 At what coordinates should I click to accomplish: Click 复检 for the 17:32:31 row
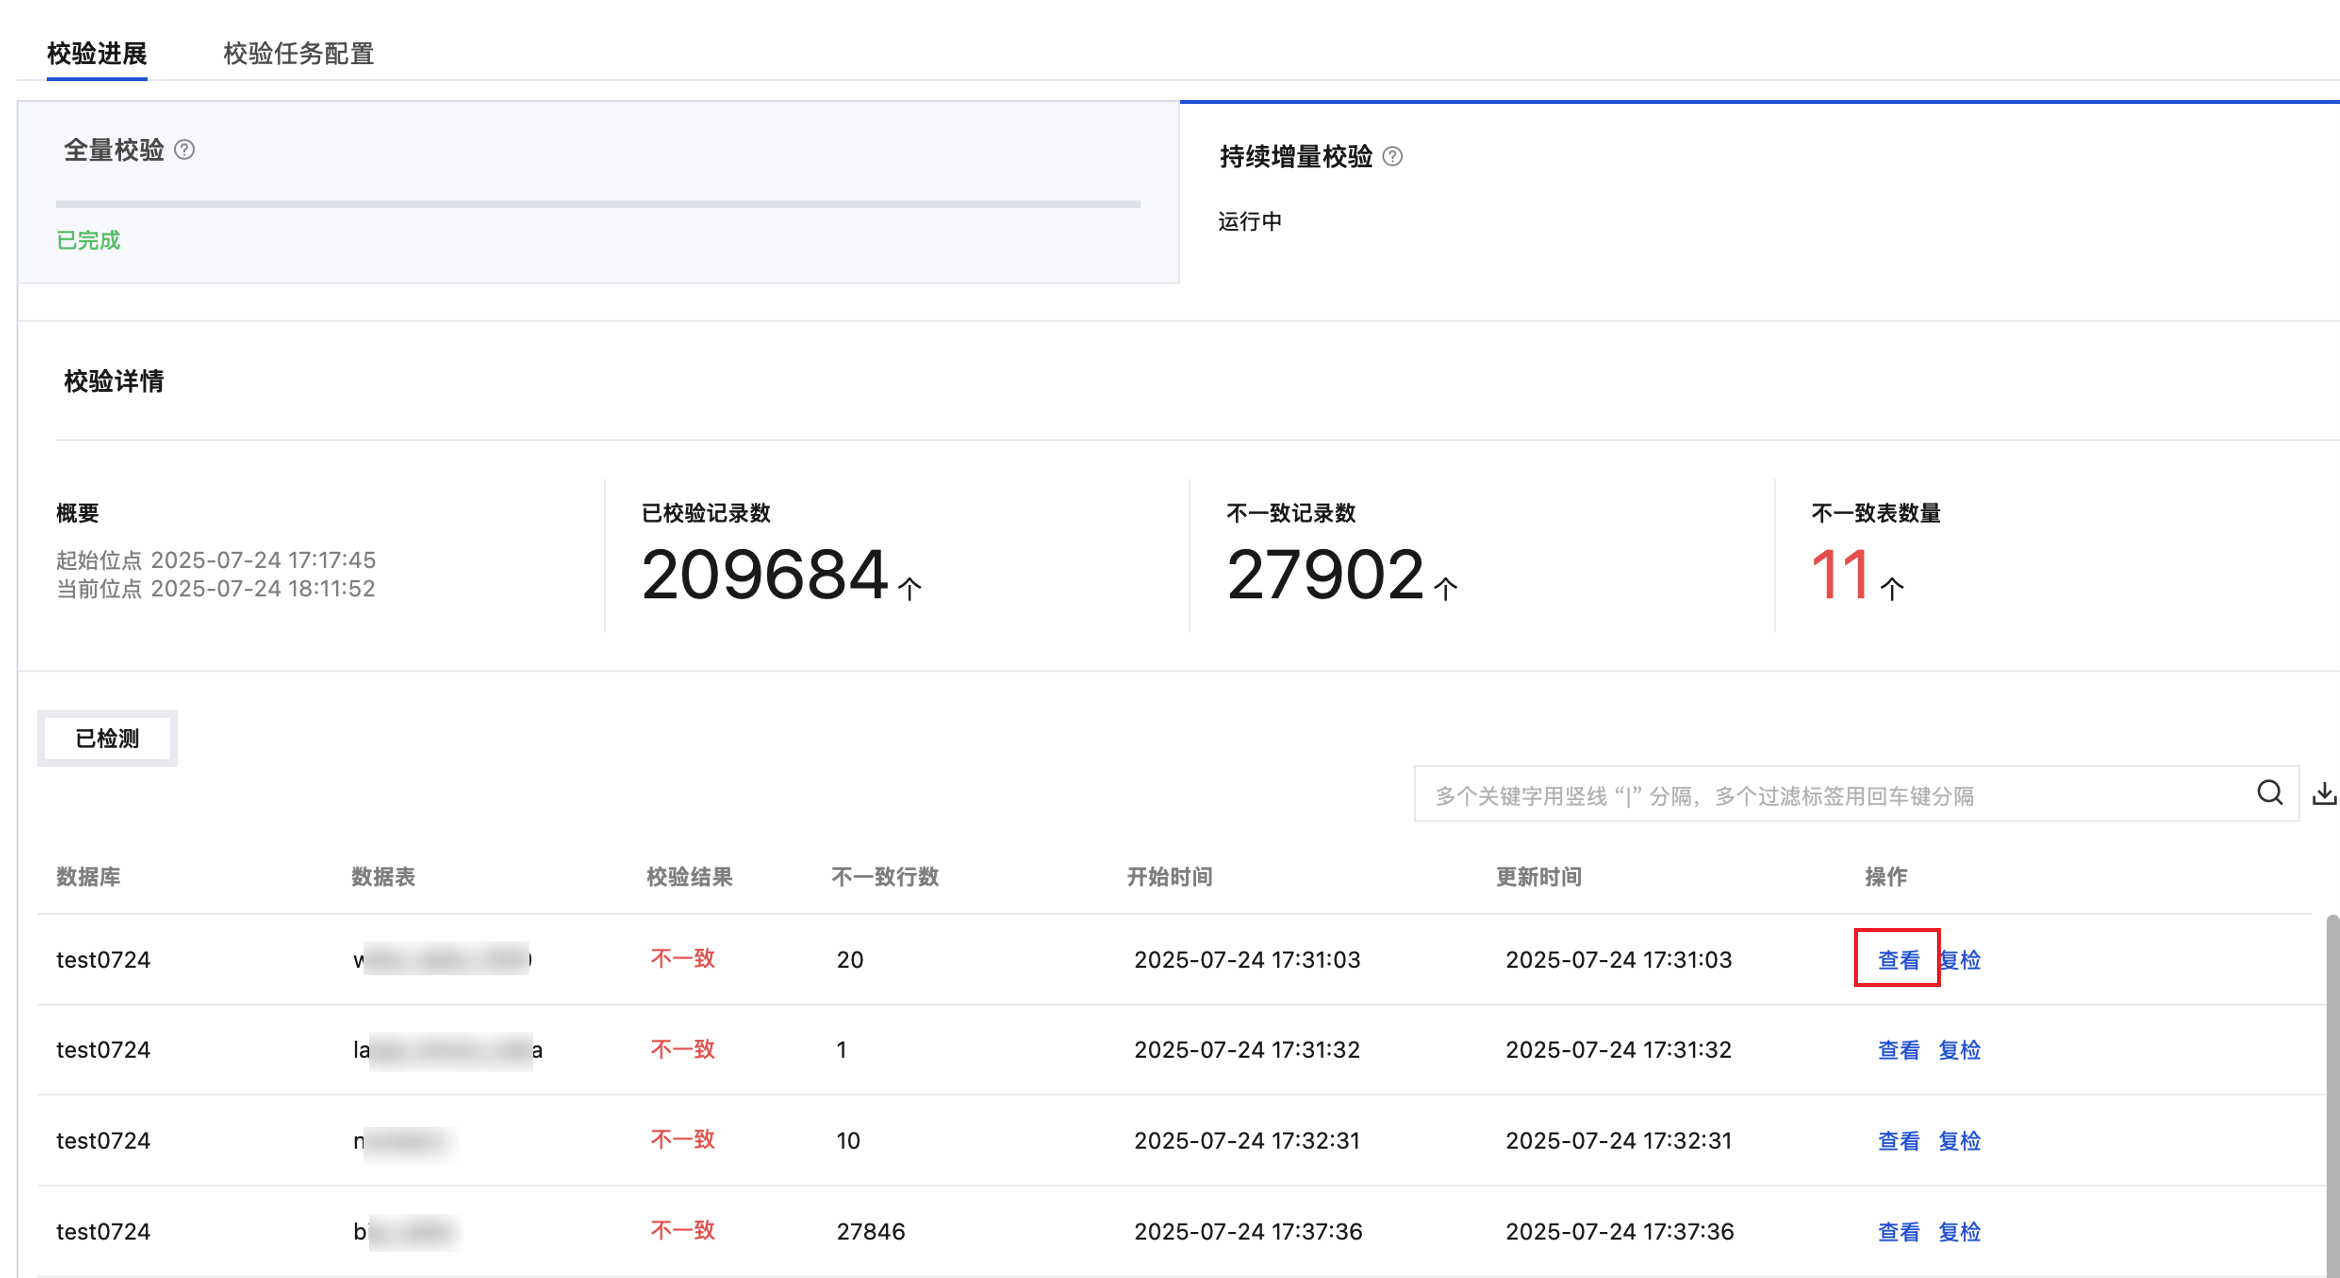point(1959,1141)
